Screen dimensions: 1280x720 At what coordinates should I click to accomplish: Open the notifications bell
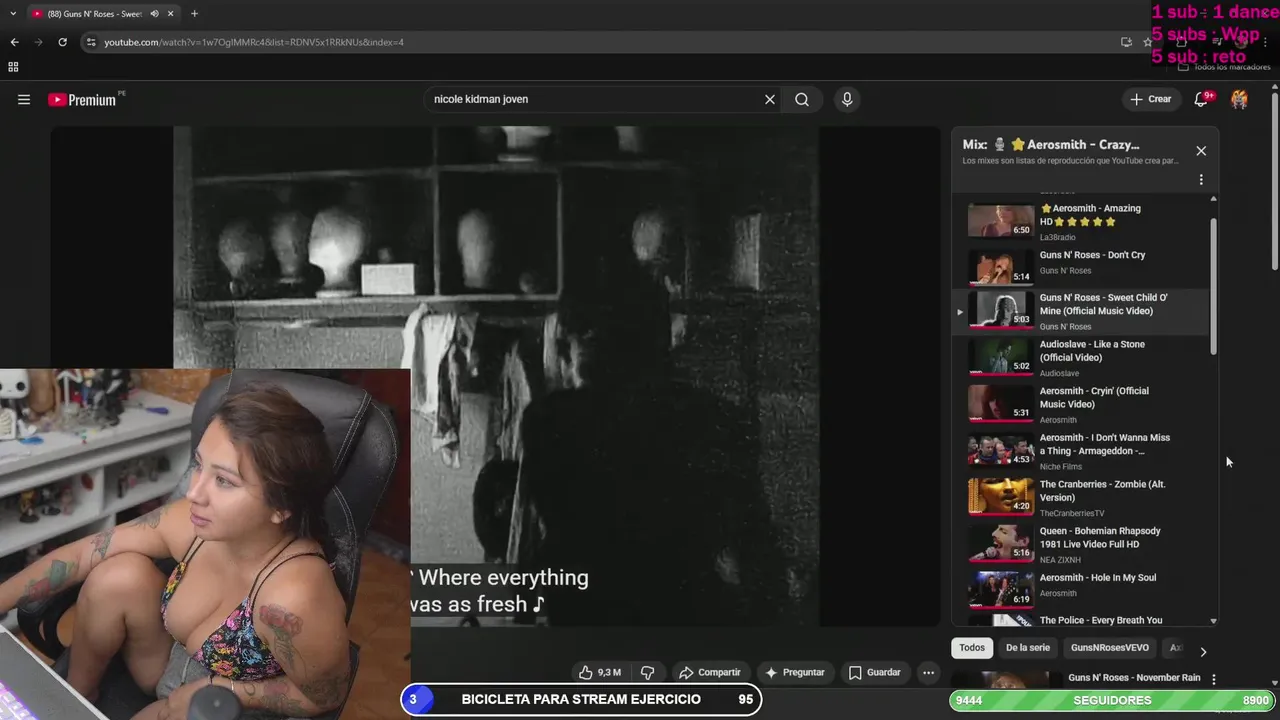coord(1202,99)
